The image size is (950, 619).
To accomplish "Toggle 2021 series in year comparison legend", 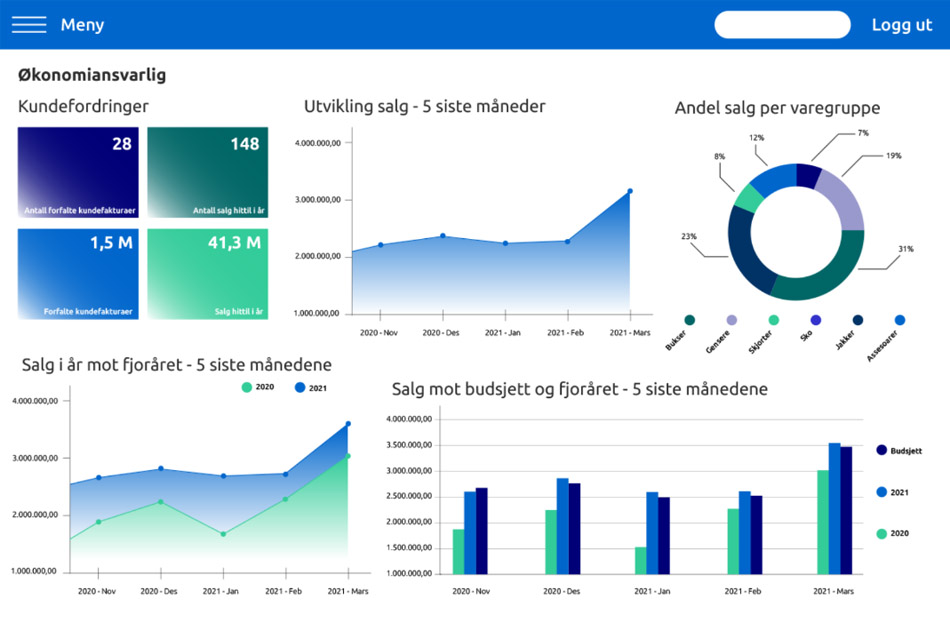I will (300, 388).
